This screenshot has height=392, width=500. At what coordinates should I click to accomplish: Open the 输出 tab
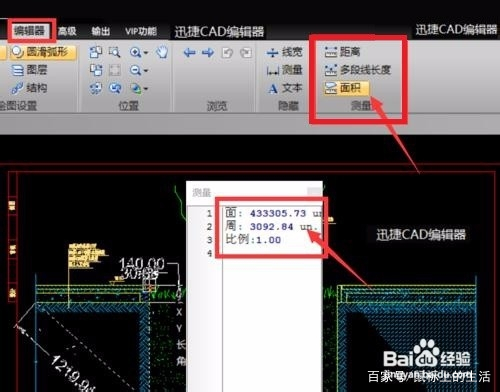click(x=101, y=31)
